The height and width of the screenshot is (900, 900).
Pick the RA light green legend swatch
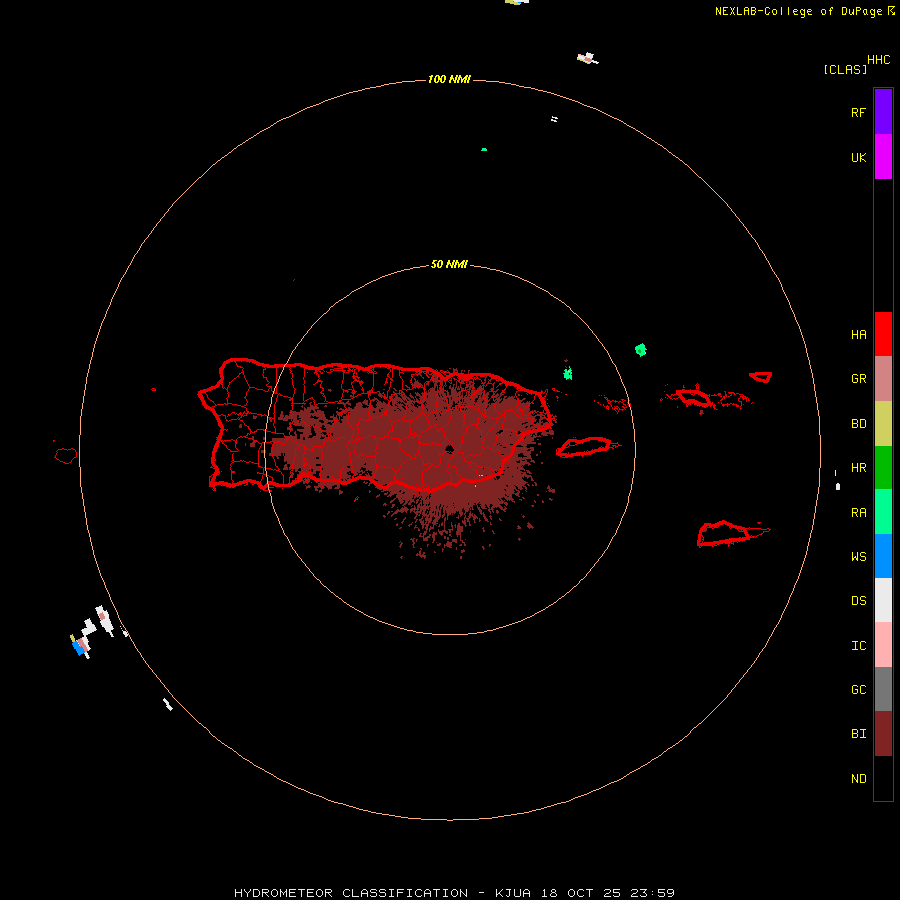coord(883,512)
